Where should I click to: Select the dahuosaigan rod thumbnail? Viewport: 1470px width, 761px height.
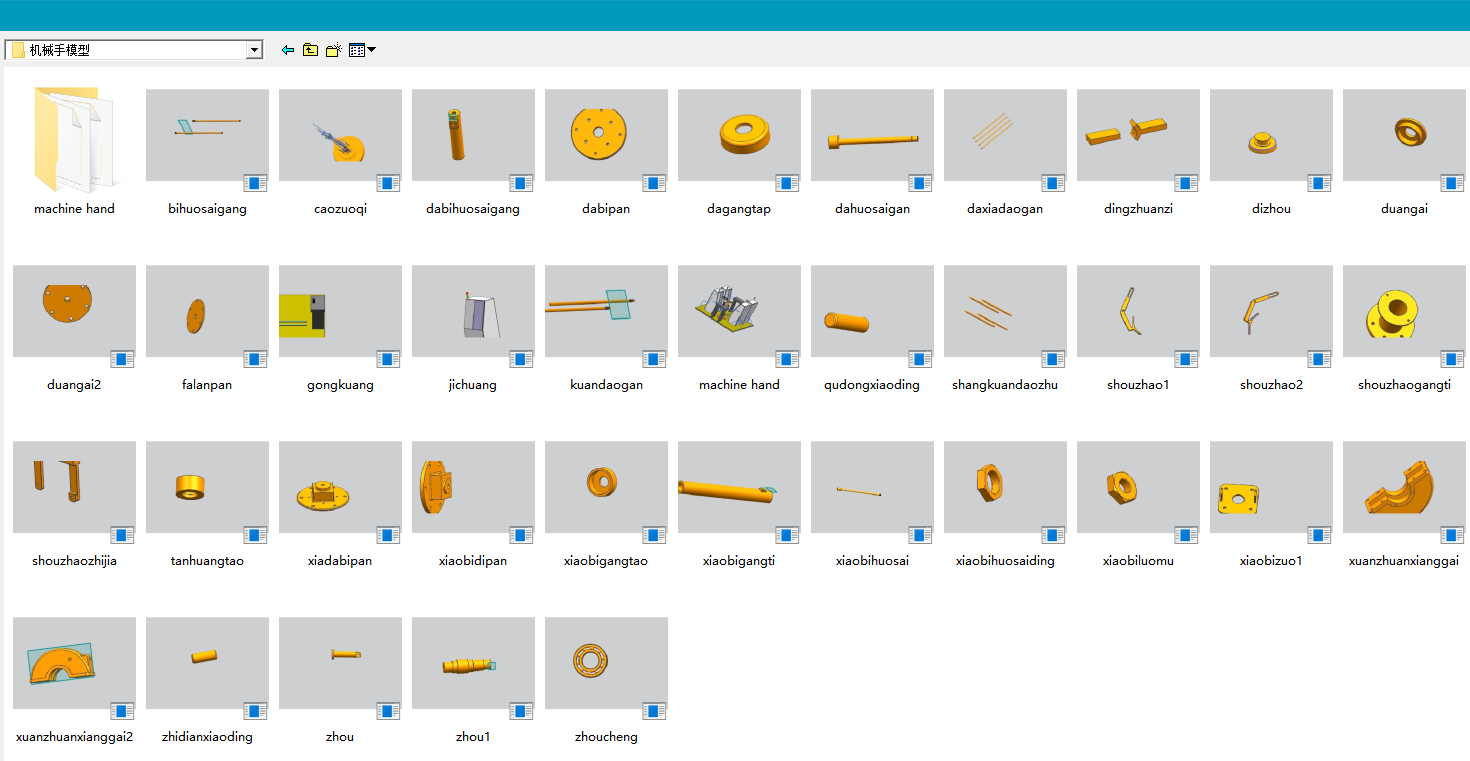(x=872, y=135)
